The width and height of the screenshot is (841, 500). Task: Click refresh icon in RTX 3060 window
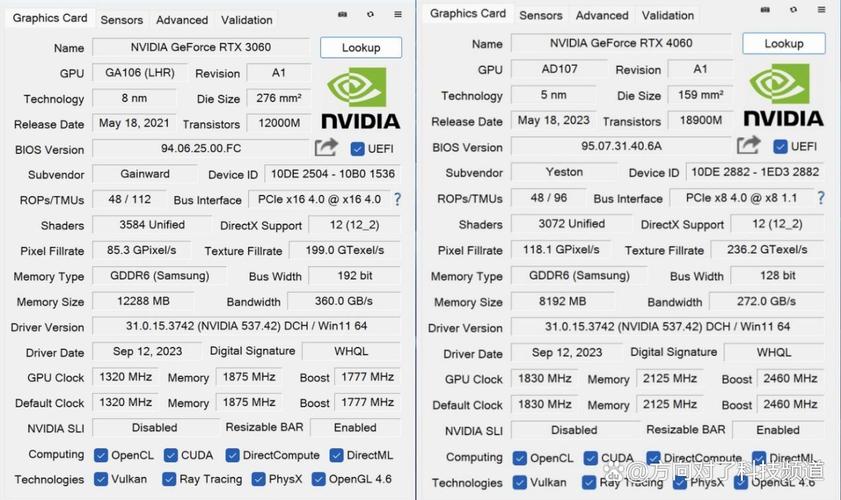370,15
